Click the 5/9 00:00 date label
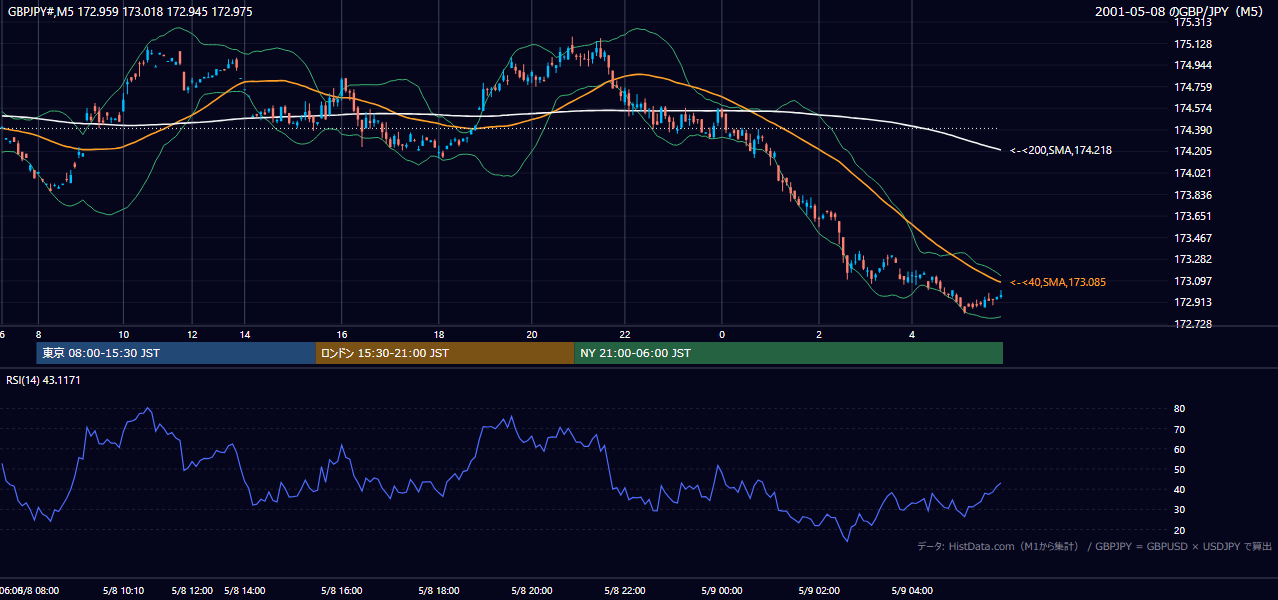1278x600 pixels. tap(722, 590)
